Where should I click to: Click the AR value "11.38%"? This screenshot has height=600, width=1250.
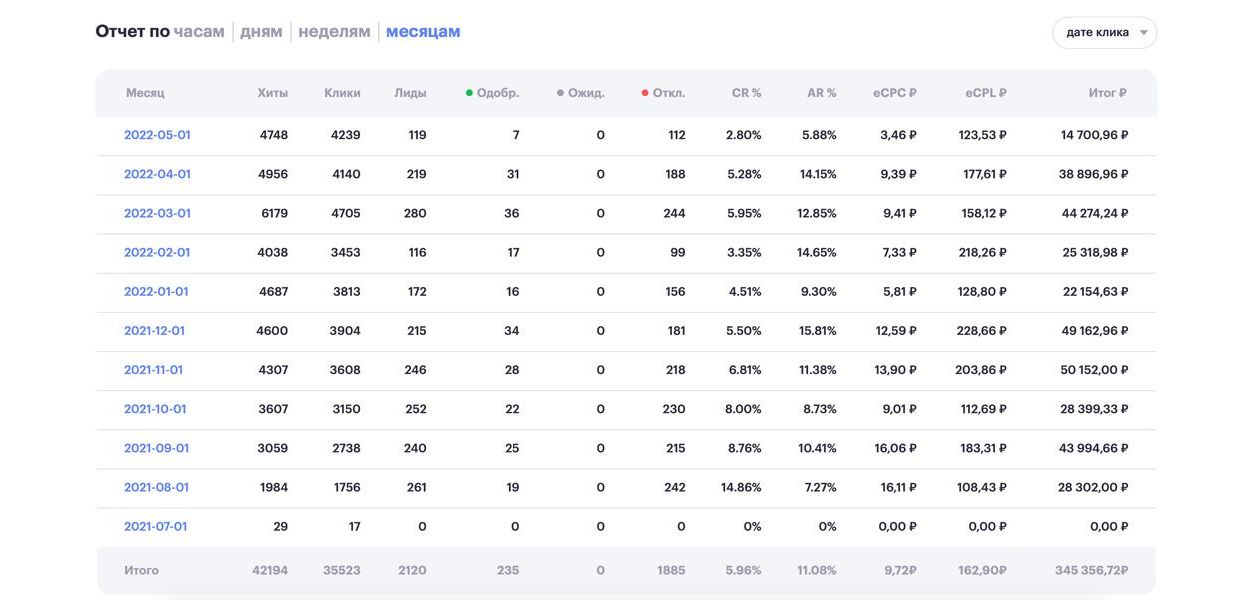[818, 370]
